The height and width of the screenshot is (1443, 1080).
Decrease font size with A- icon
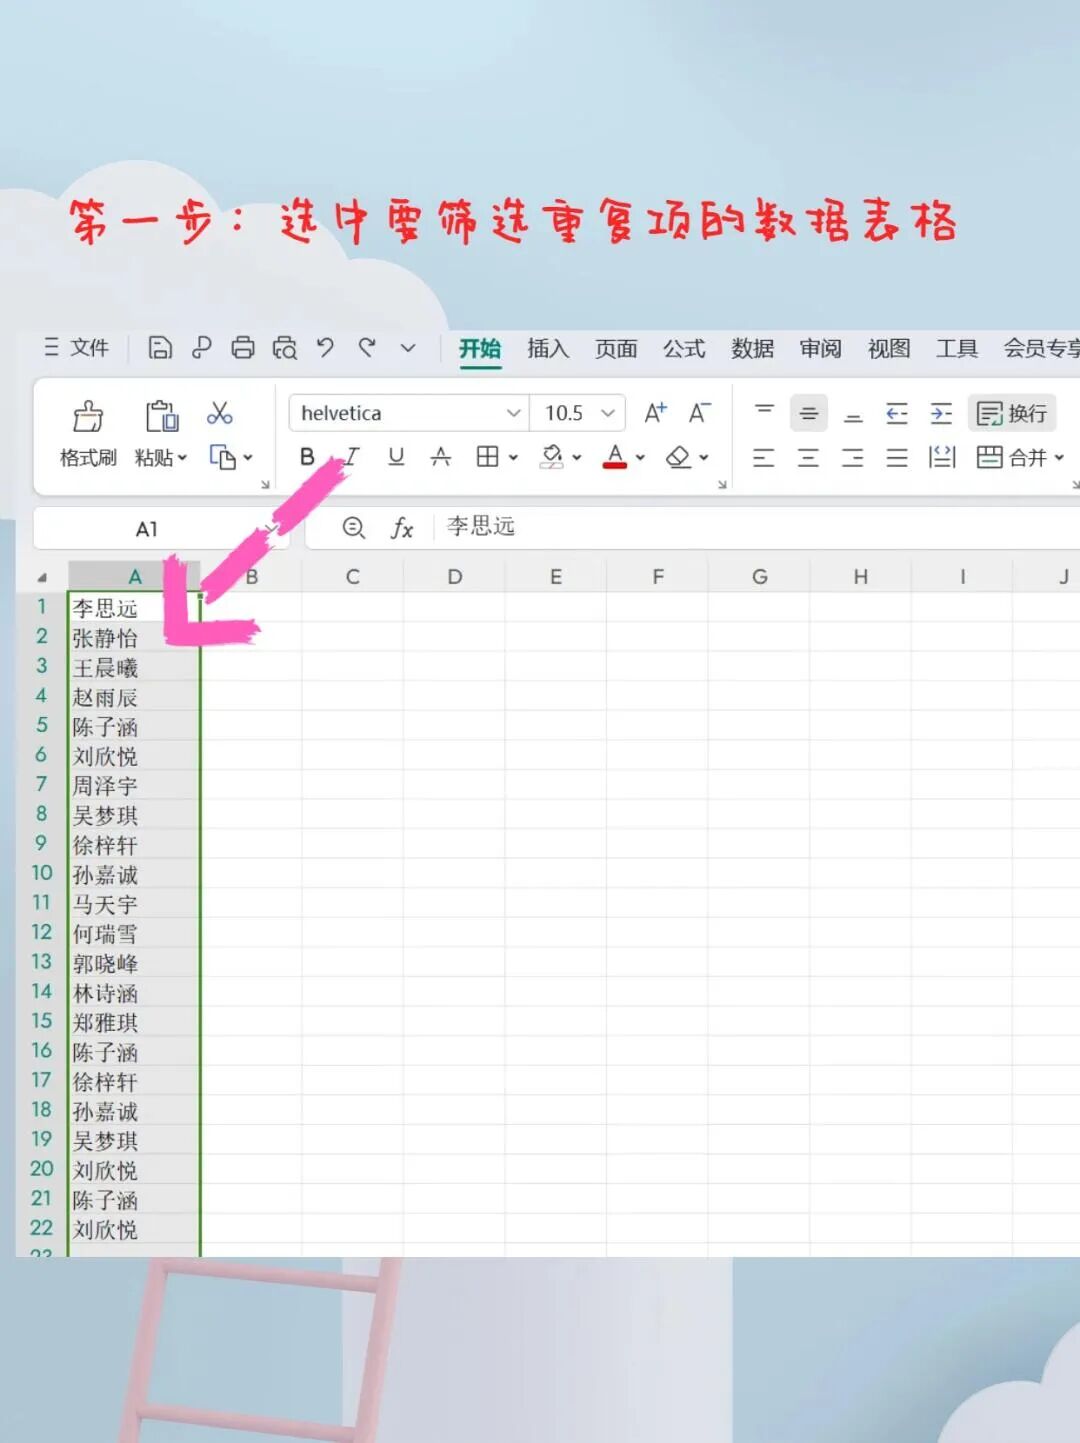pyautogui.click(x=700, y=413)
